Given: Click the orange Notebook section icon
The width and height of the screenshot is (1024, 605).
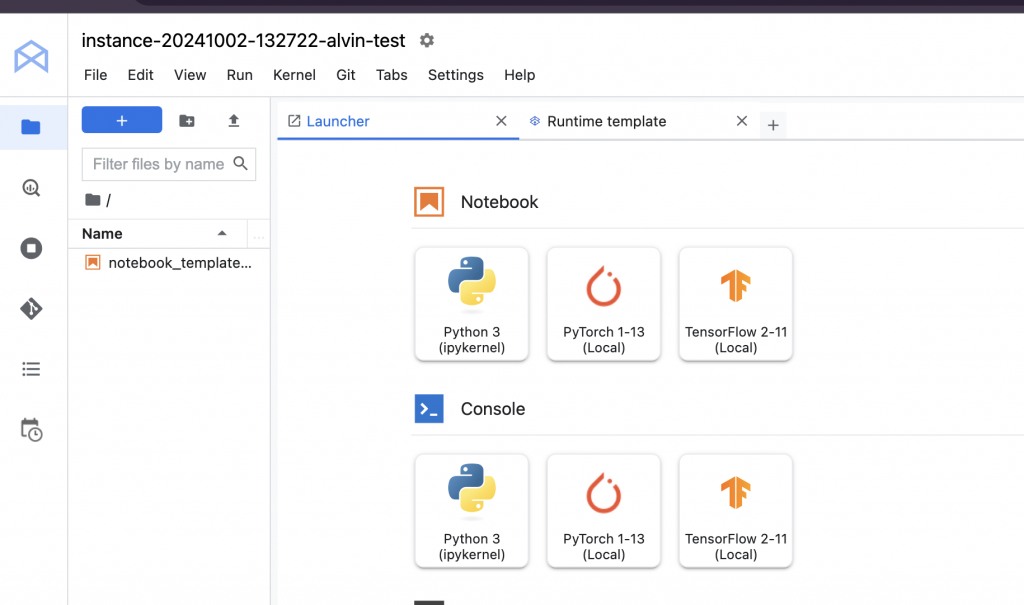Looking at the screenshot, I should (x=429, y=202).
